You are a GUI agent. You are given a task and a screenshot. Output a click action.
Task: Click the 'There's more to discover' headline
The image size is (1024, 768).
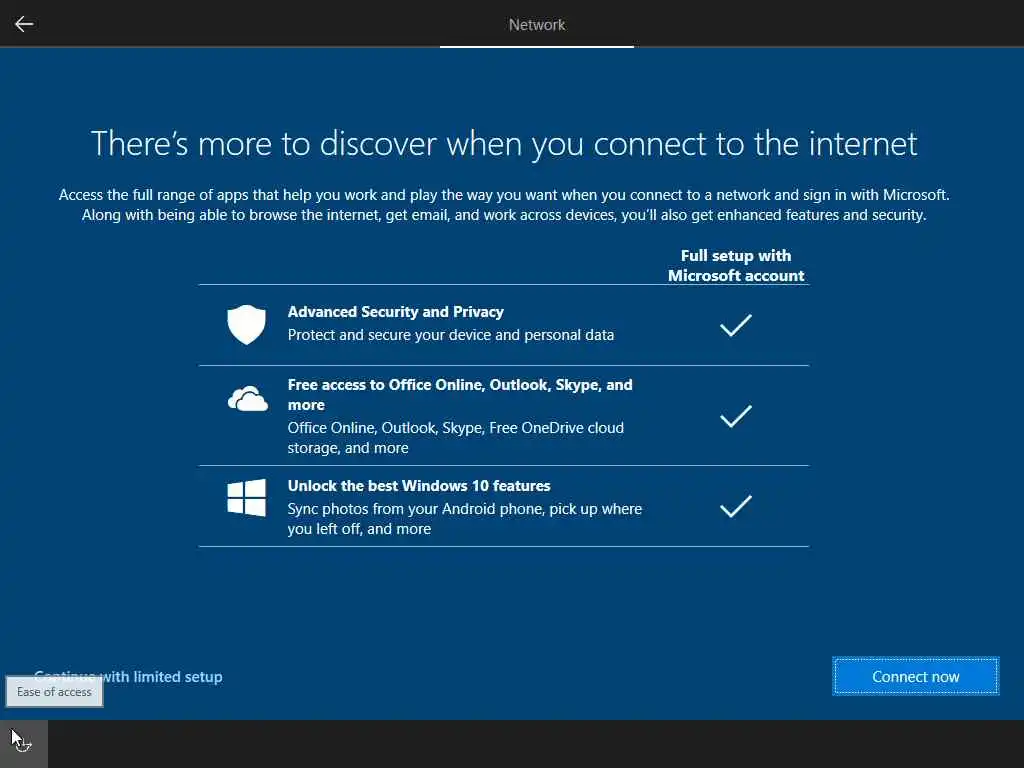(504, 144)
